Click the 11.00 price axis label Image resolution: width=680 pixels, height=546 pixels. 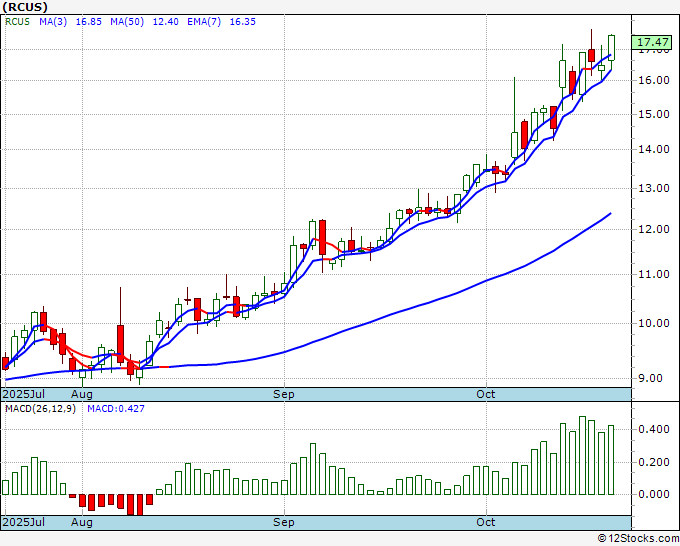click(654, 274)
